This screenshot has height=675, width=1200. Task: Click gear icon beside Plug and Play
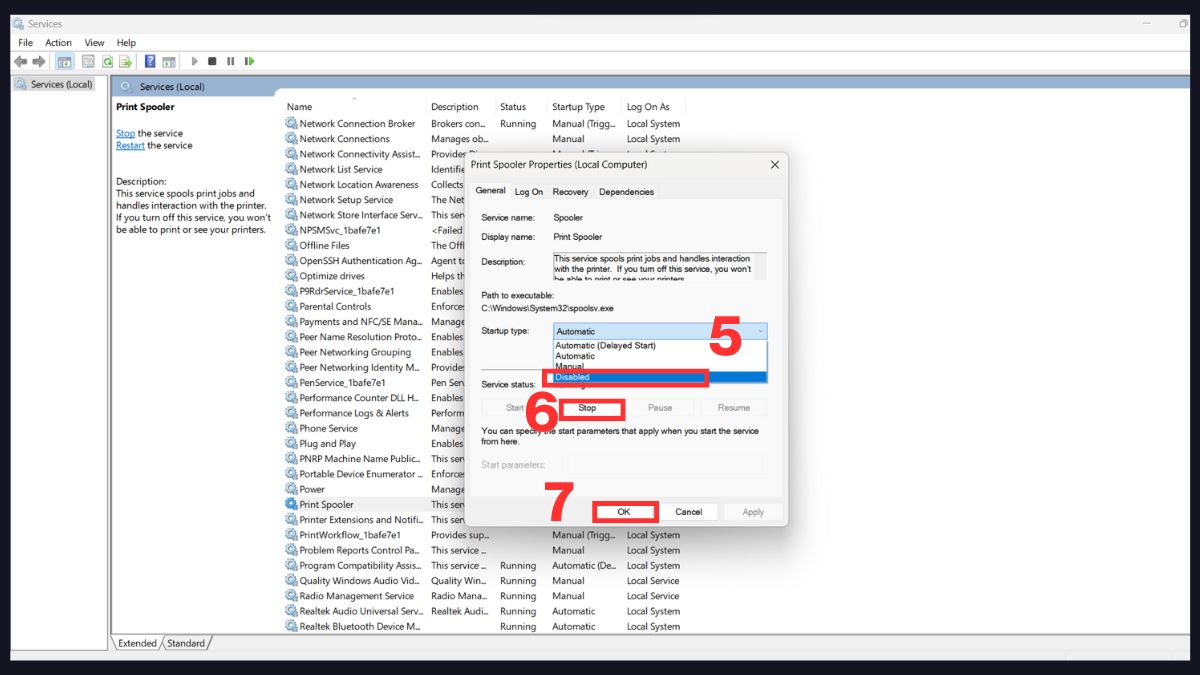tap(291, 443)
